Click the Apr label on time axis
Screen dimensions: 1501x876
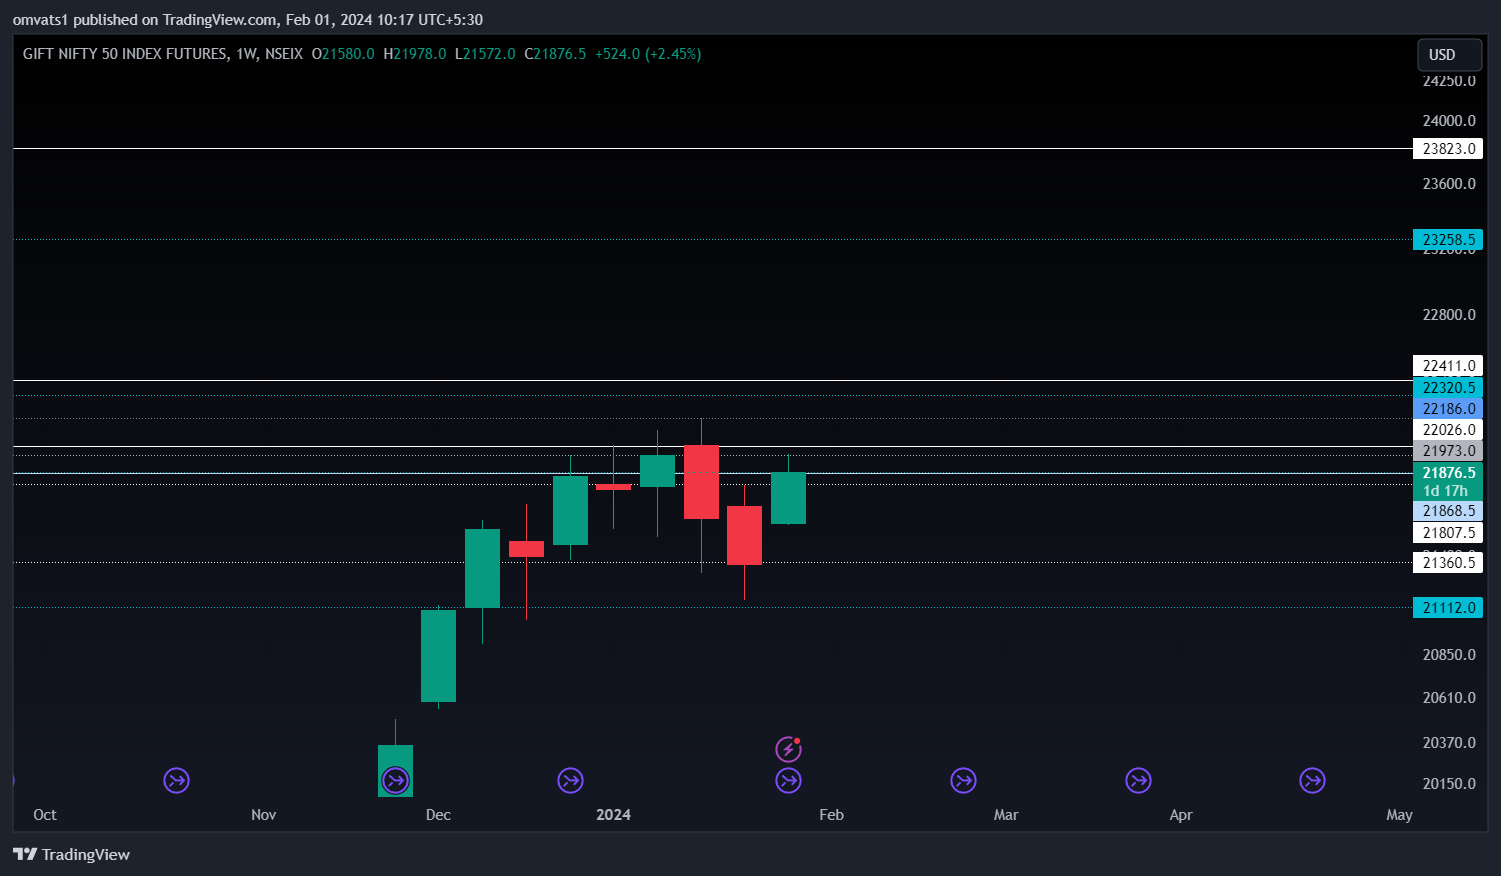click(1181, 815)
